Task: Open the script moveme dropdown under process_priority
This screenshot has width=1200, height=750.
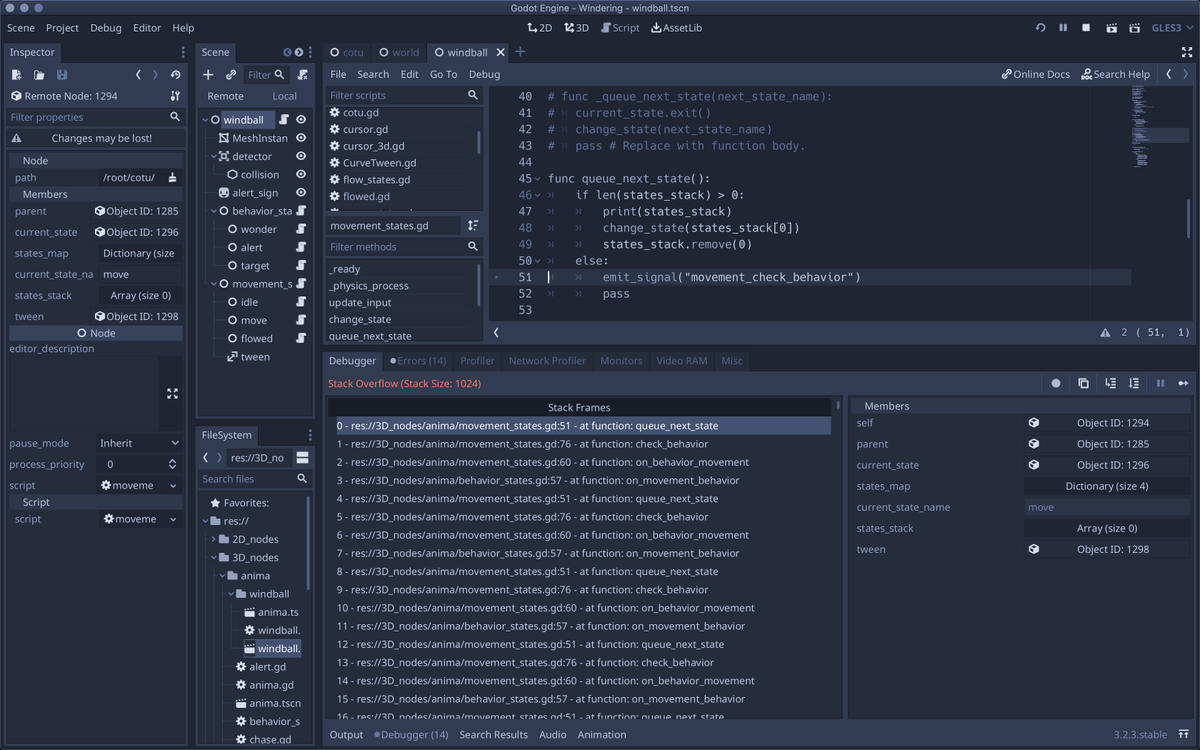Action: tap(139, 485)
